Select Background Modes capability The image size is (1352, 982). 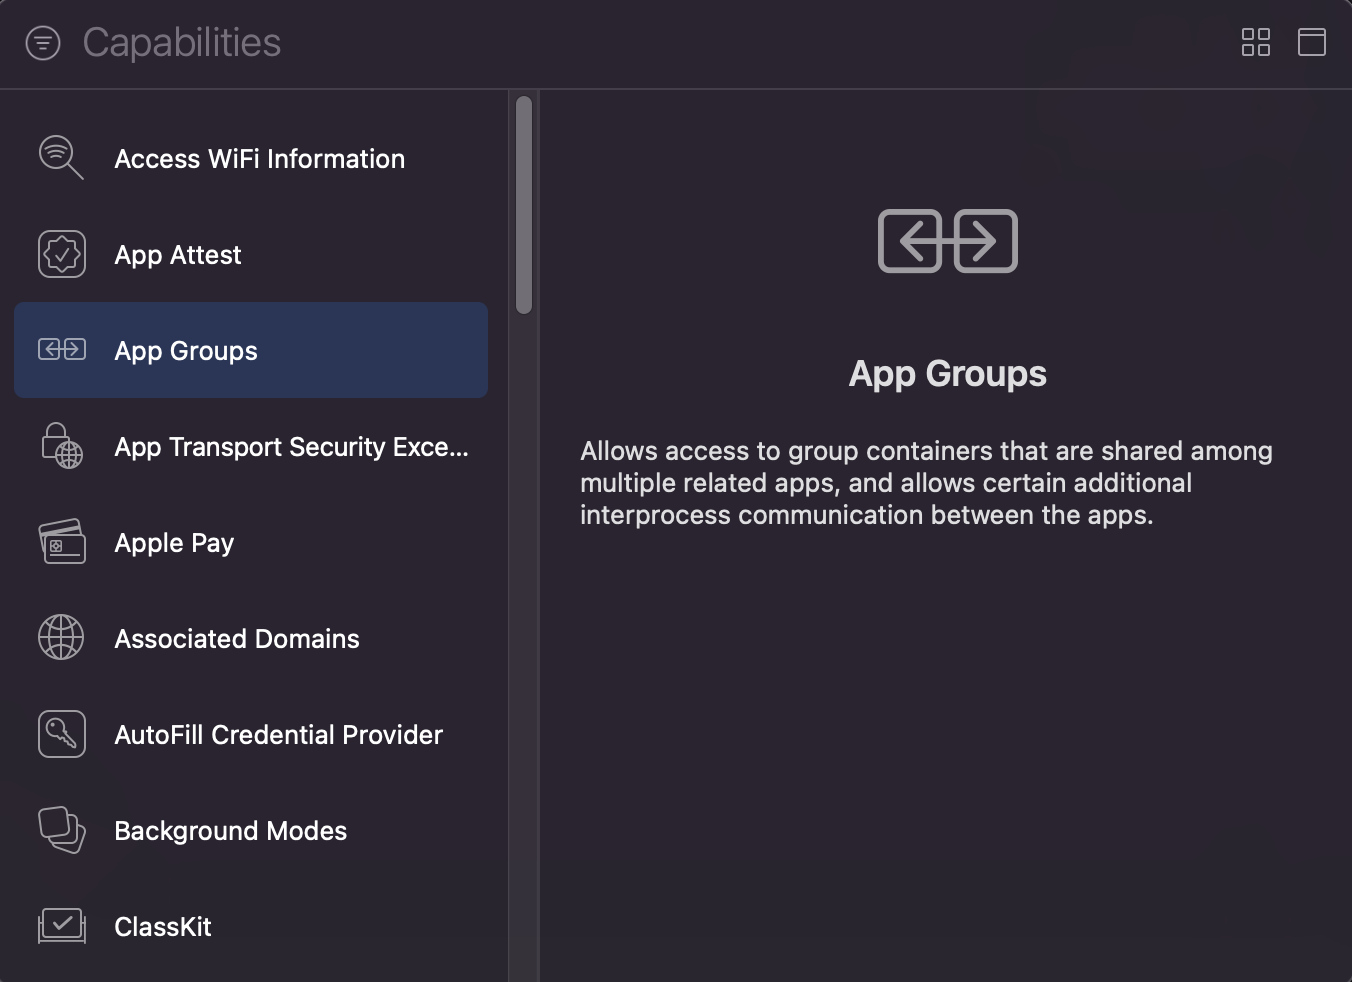pos(251,830)
